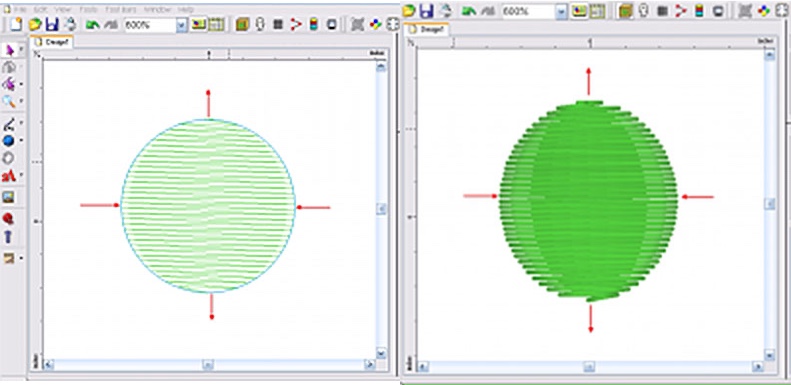Toggle the grid display button in left window toolbar
The height and width of the screenshot is (385, 791).
point(216,24)
